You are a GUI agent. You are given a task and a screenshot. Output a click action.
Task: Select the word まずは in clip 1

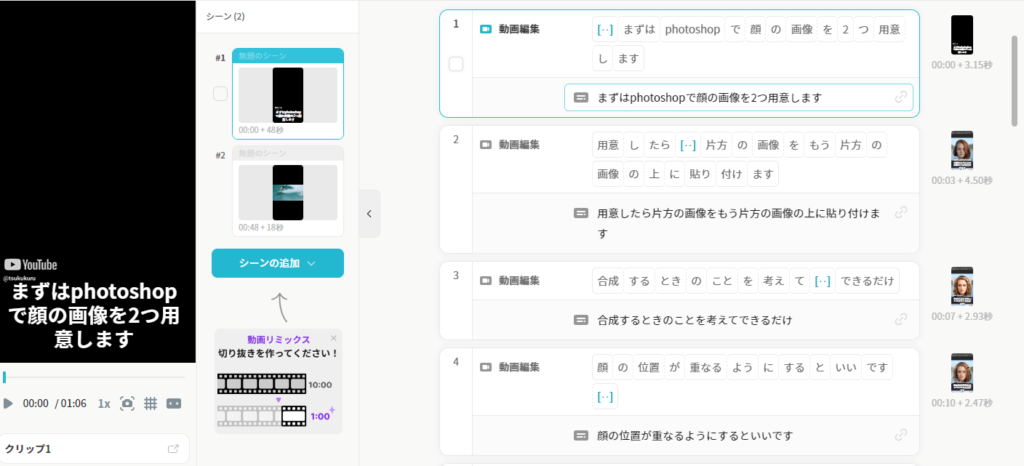point(638,29)
